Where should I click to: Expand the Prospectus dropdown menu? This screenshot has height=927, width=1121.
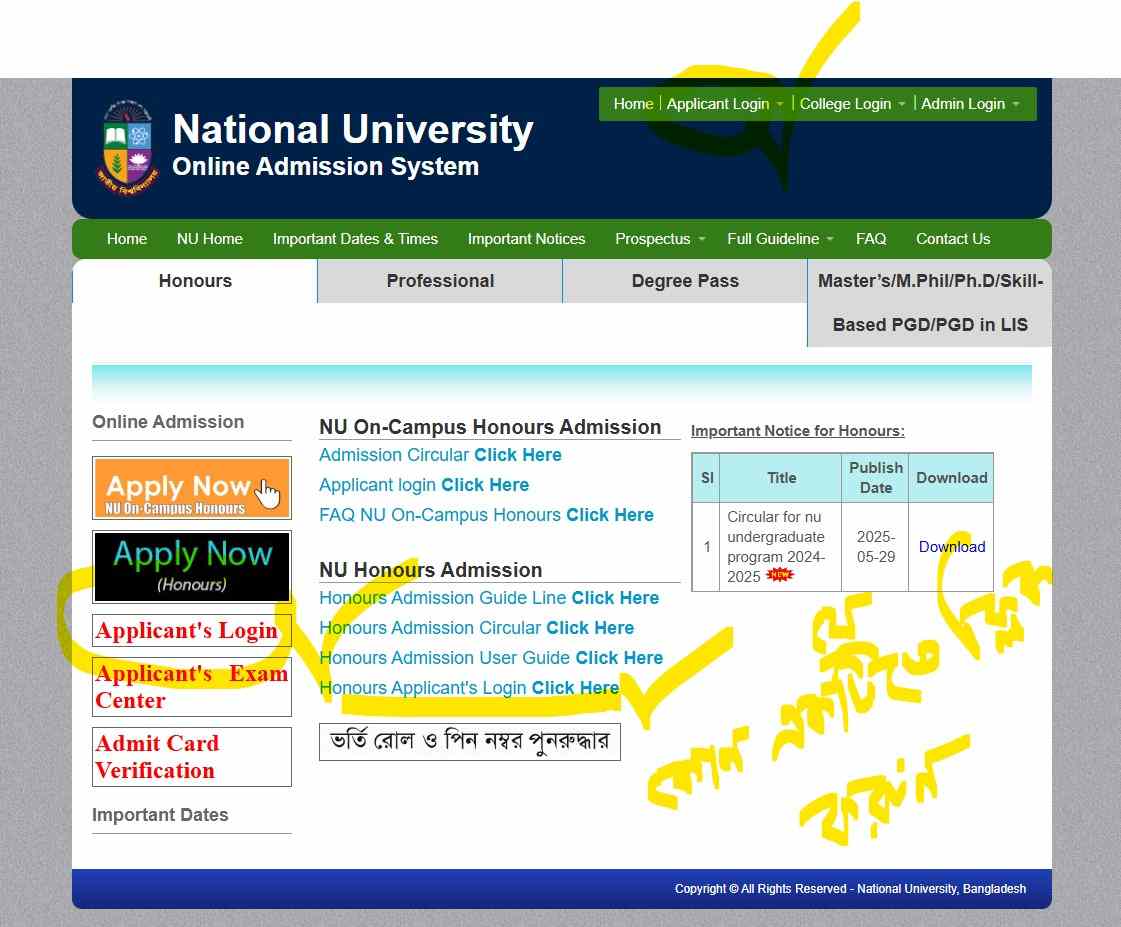click(659, 239)
